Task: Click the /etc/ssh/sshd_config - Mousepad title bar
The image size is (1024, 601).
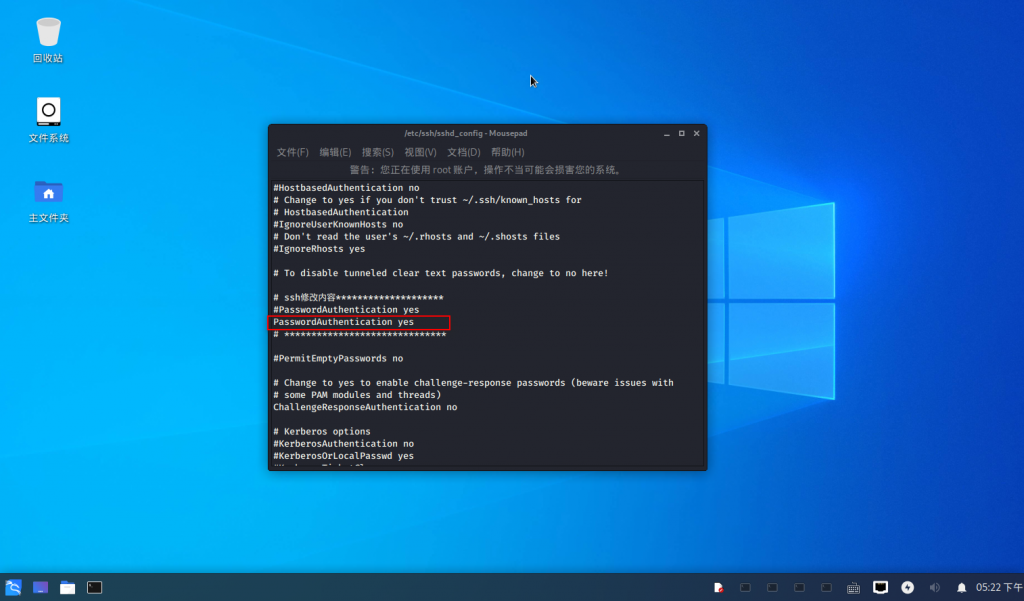Action: click(x=466, y=133)
